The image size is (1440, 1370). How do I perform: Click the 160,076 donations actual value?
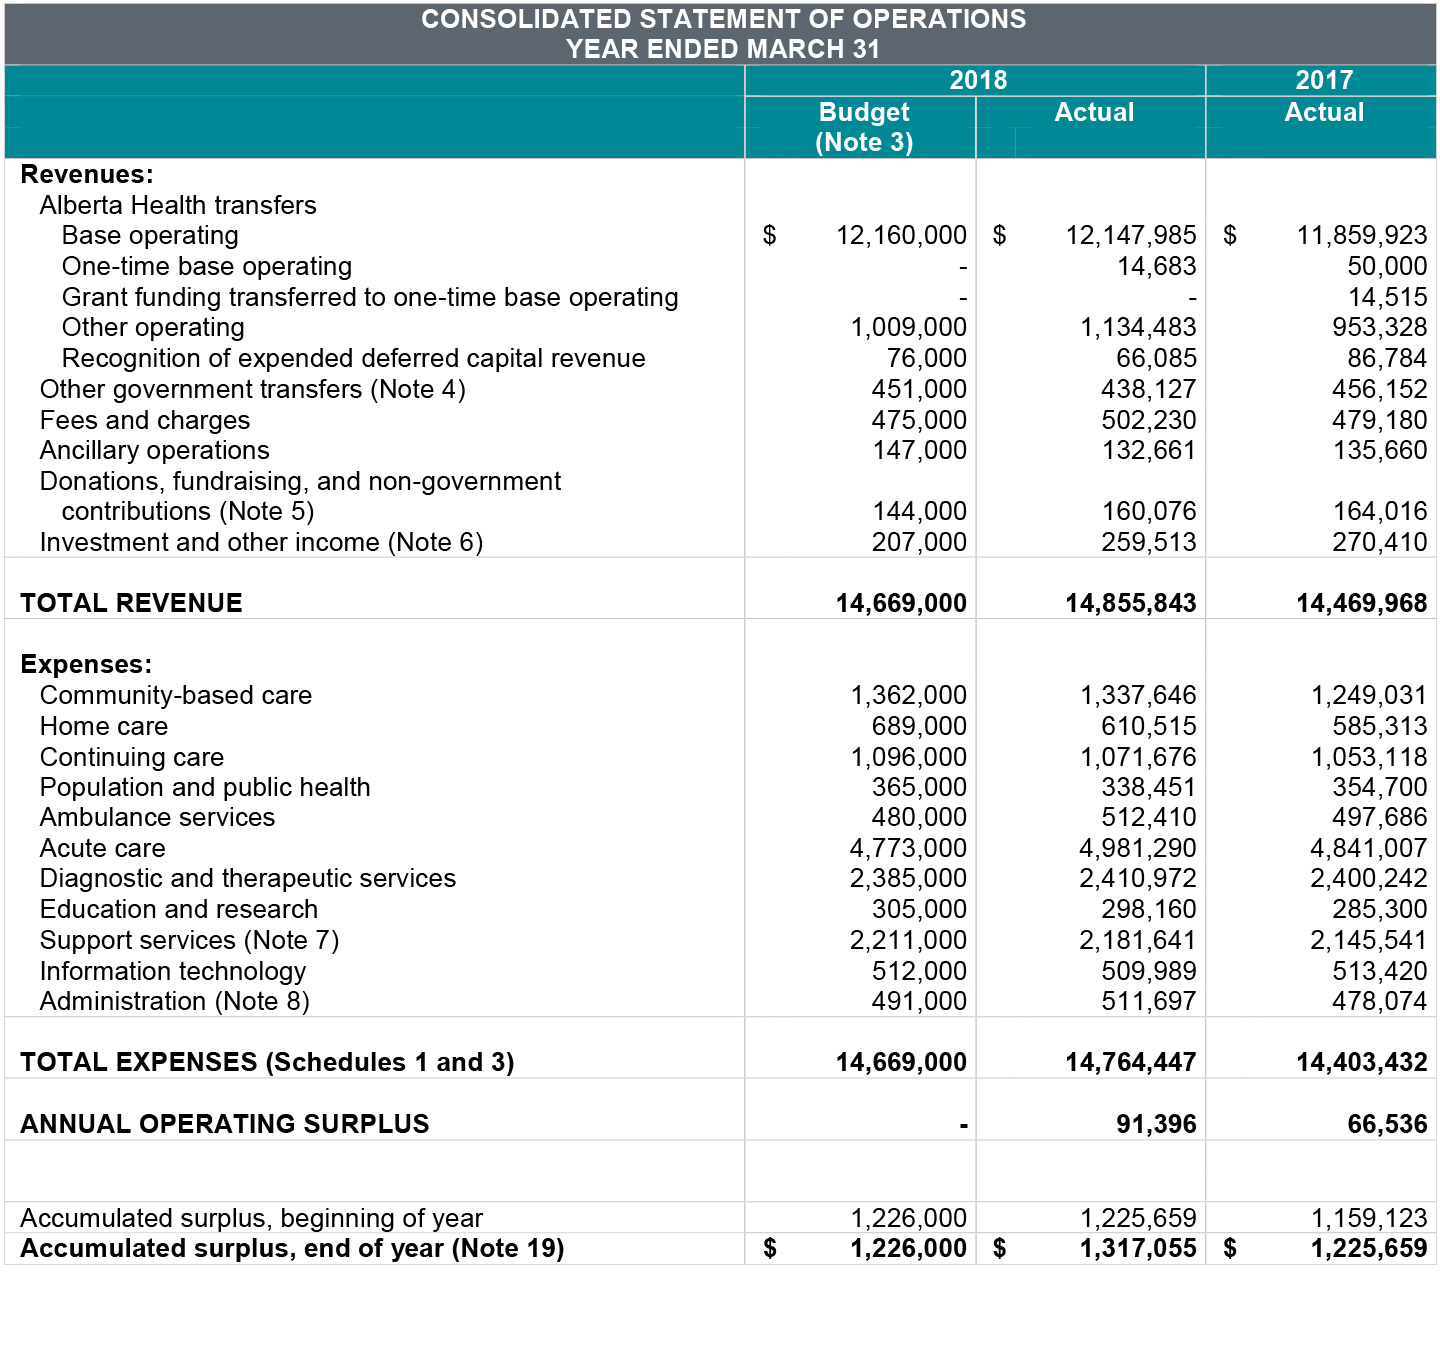1149,512
